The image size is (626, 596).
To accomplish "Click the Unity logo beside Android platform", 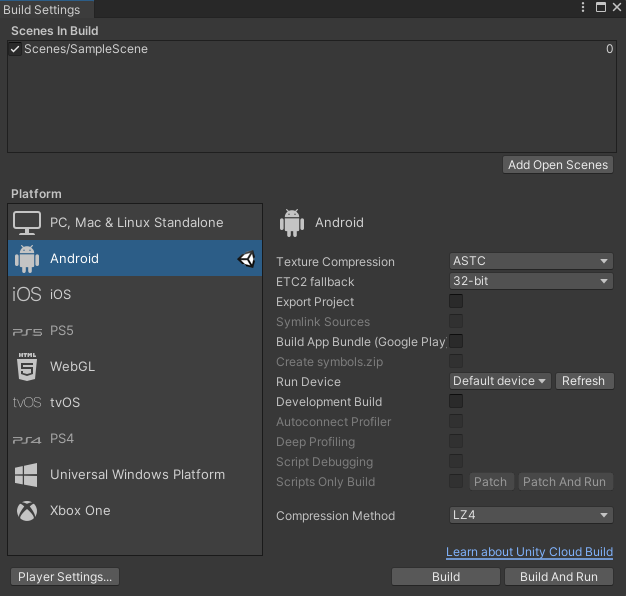I will pos(246,259).
